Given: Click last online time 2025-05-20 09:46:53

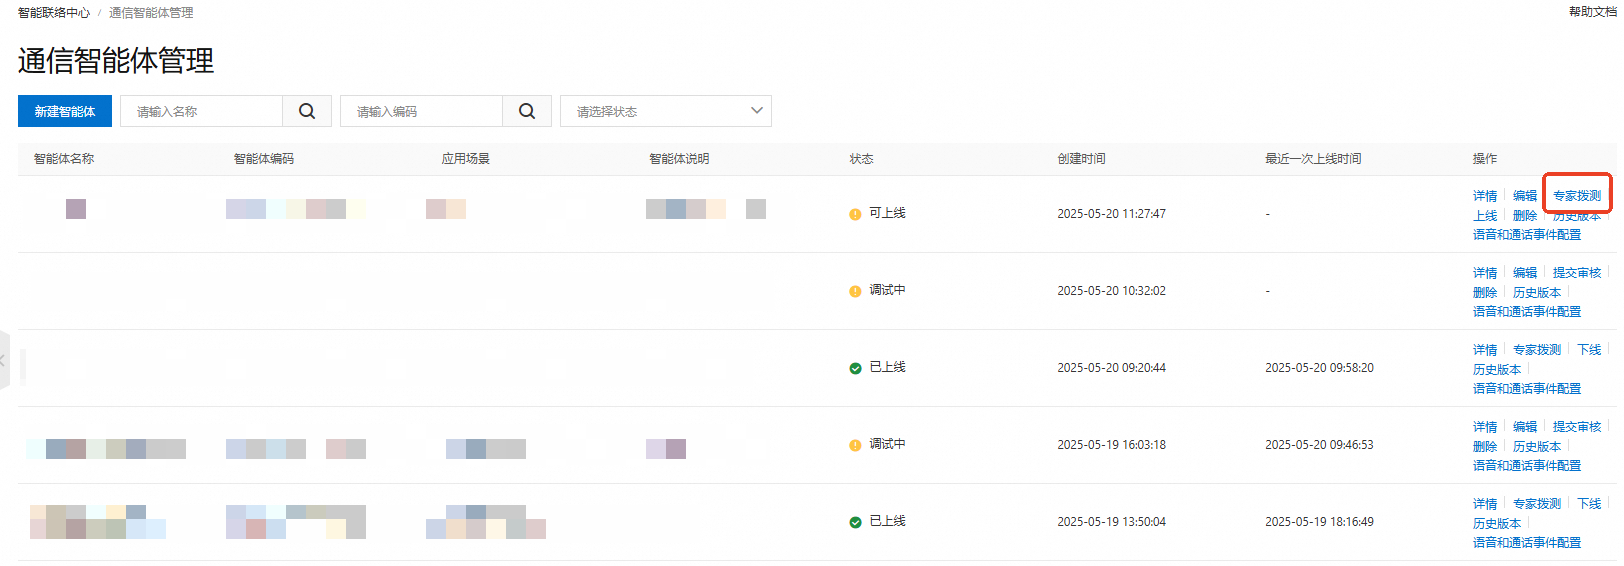Looking at the screenshot, I should (x=1319, y=445).
